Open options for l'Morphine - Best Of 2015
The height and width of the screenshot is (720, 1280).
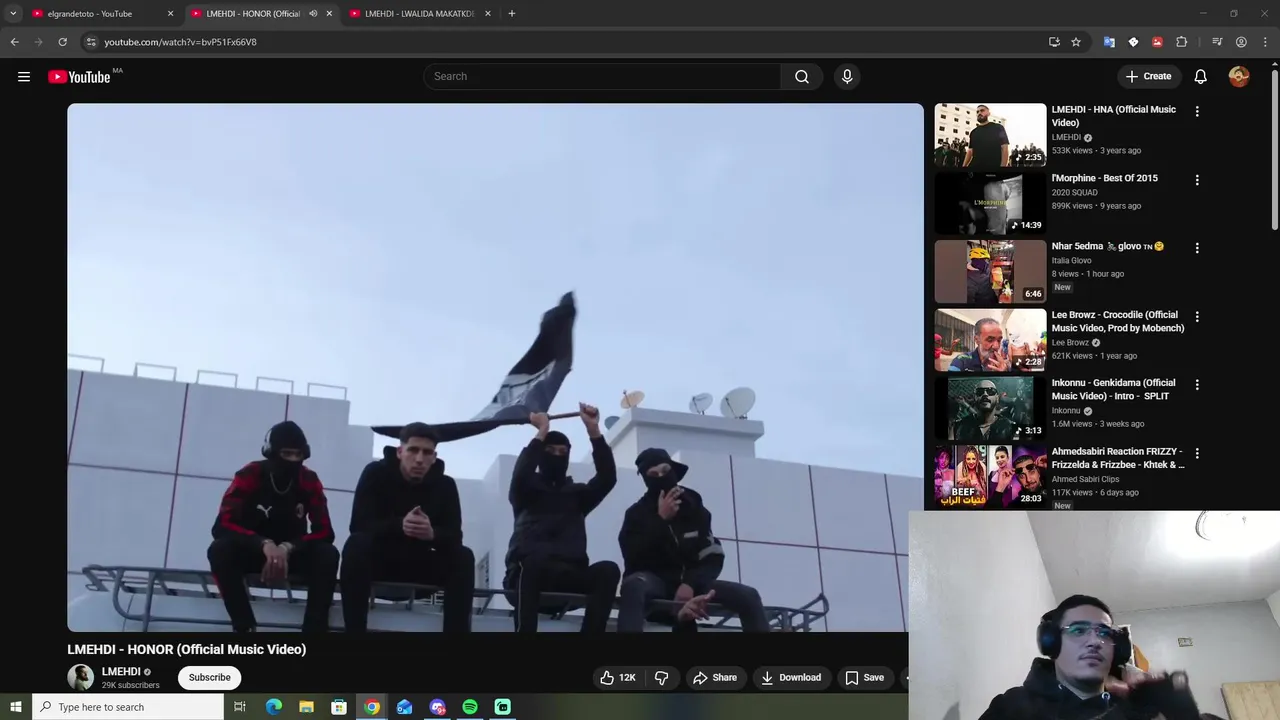[1197, 180]
